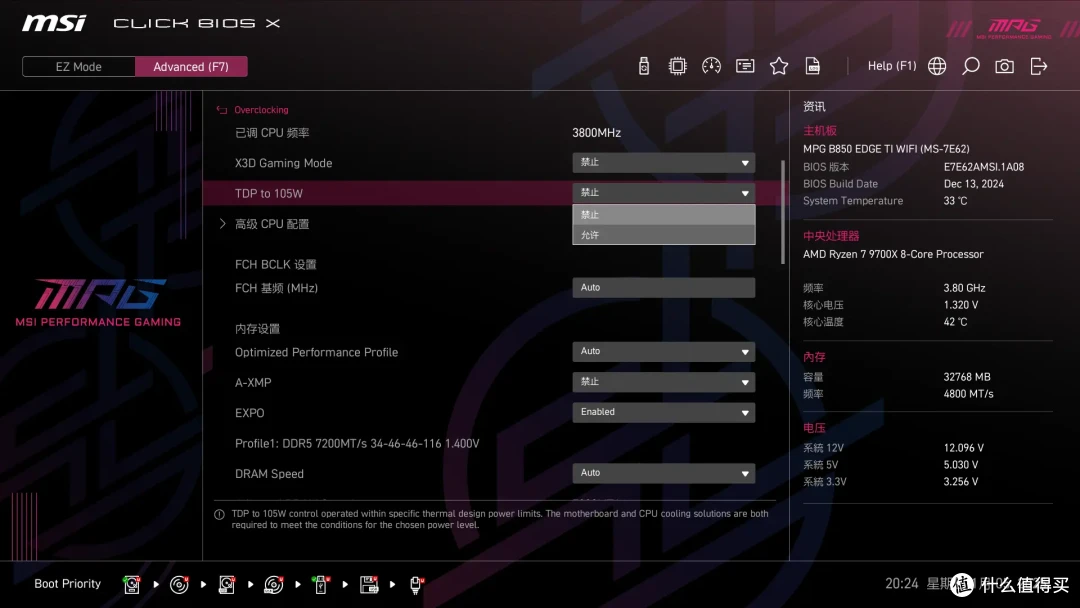Click the exit door icon
The image size is (1080, 608).
click(x=1039, y=66)
